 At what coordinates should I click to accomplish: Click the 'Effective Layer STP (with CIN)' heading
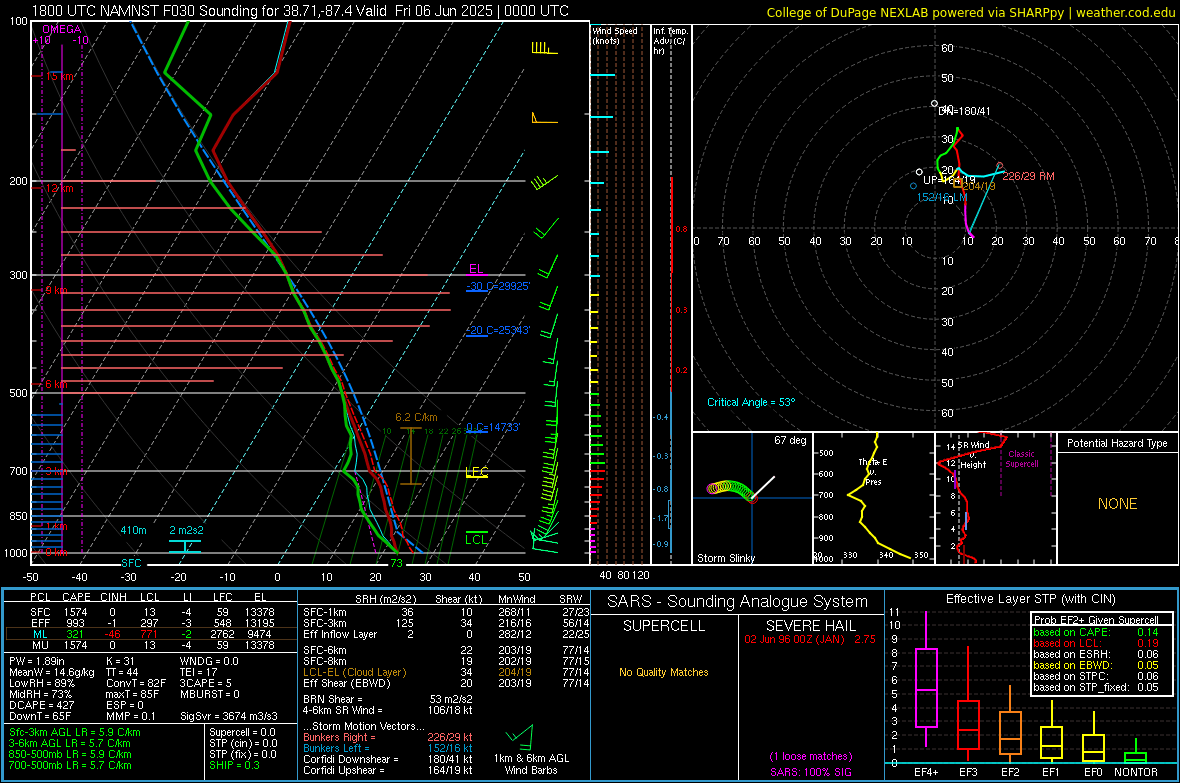(x=1030, y=599)
